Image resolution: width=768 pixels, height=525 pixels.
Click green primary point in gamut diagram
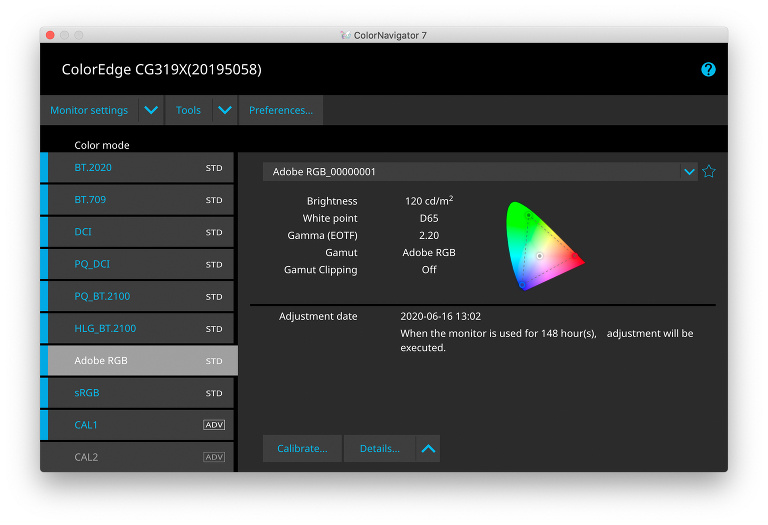528,215
